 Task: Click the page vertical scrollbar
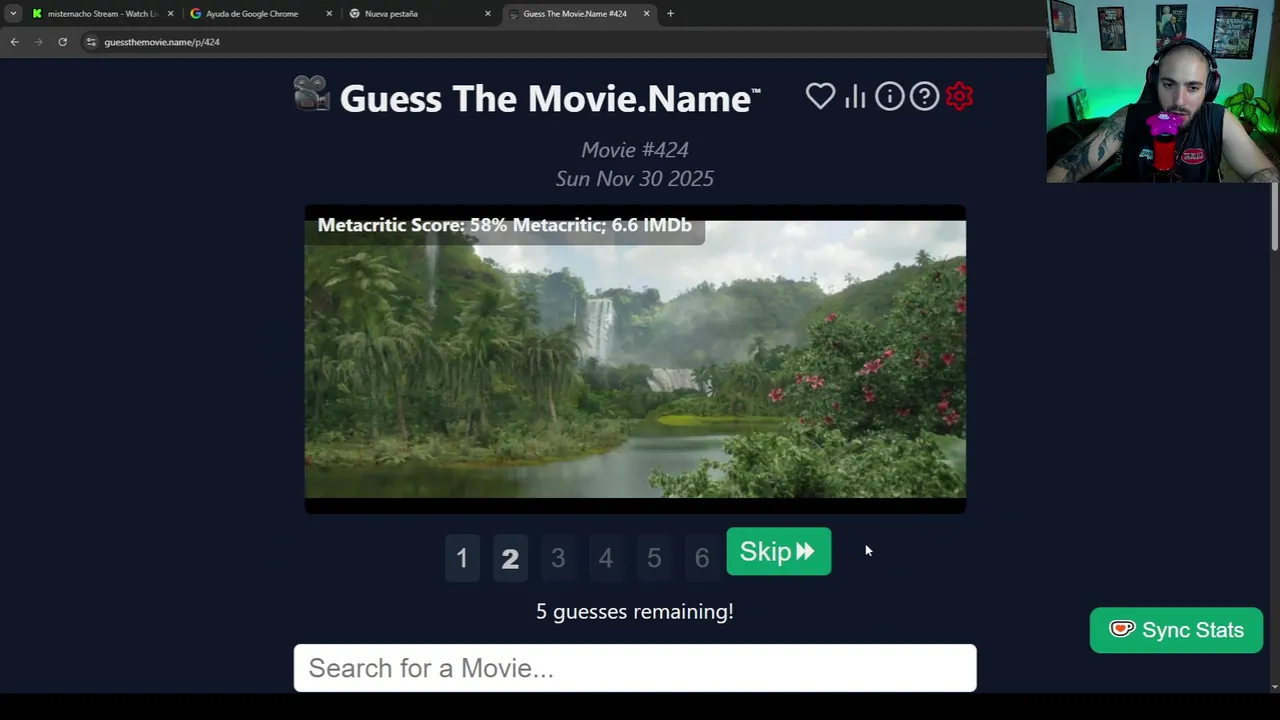pyautogui.click(x=1274, y=216)
